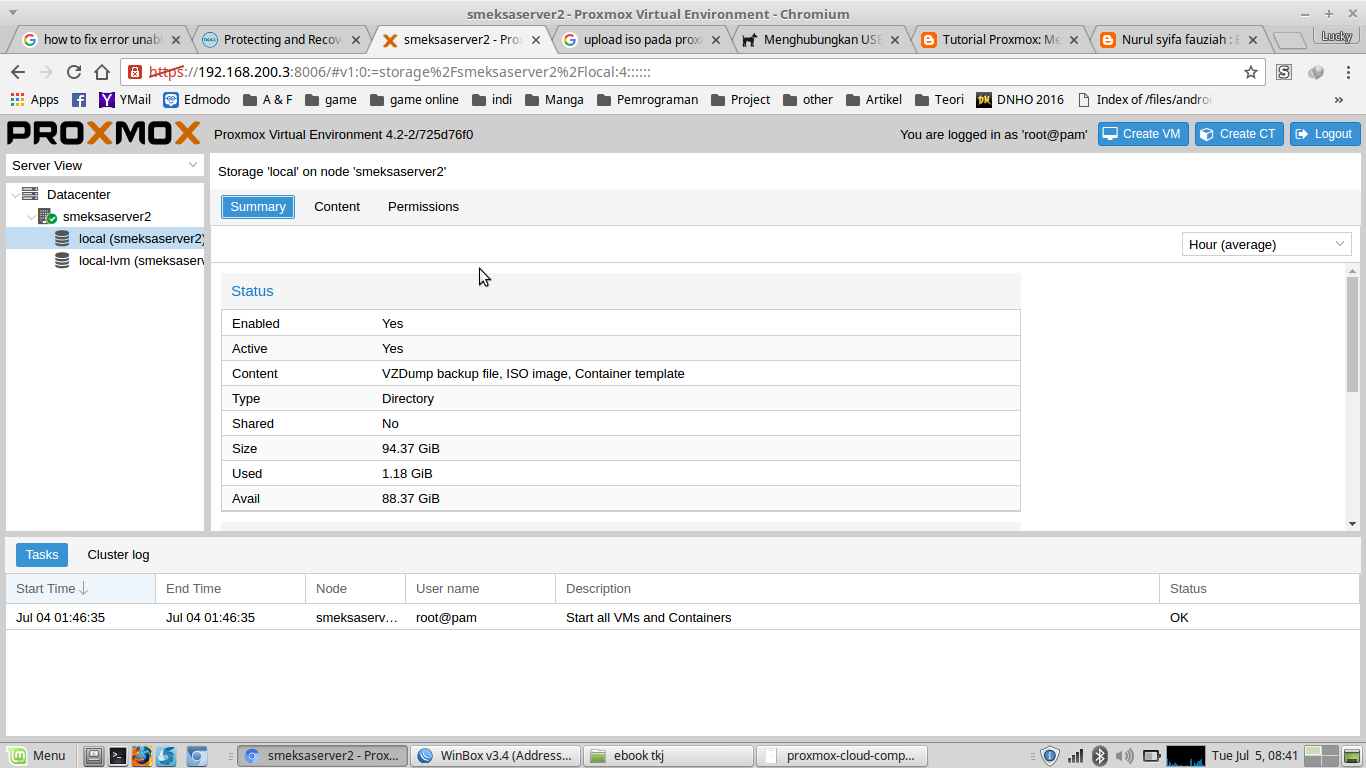Reload the Proxmox page

[x=74, y=72]
